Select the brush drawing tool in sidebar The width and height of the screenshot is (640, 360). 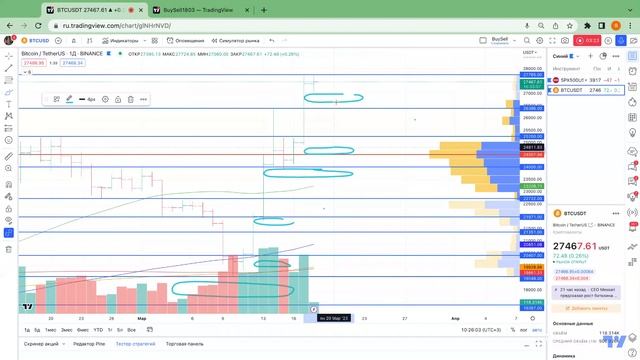click(9, 92)
